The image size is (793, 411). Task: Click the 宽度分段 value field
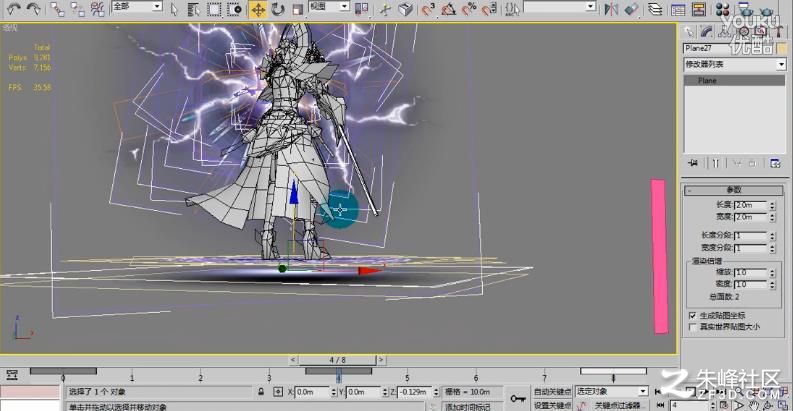click(751, 248)
